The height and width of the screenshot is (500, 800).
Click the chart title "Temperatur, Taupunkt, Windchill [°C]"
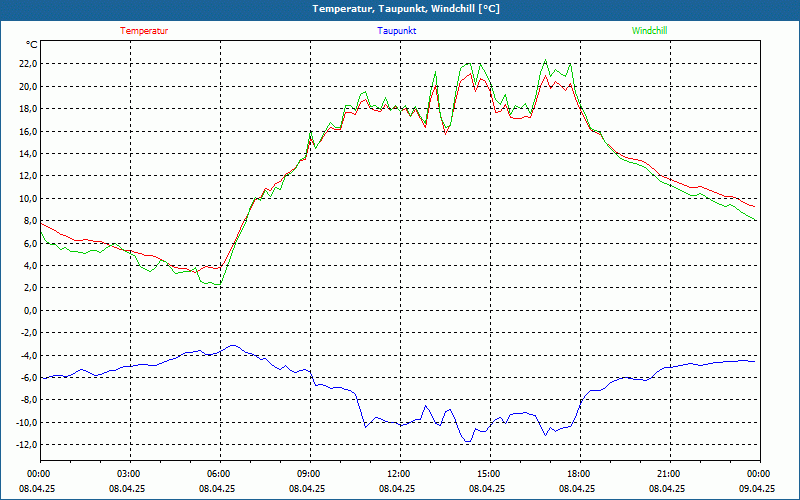(406, 9)
